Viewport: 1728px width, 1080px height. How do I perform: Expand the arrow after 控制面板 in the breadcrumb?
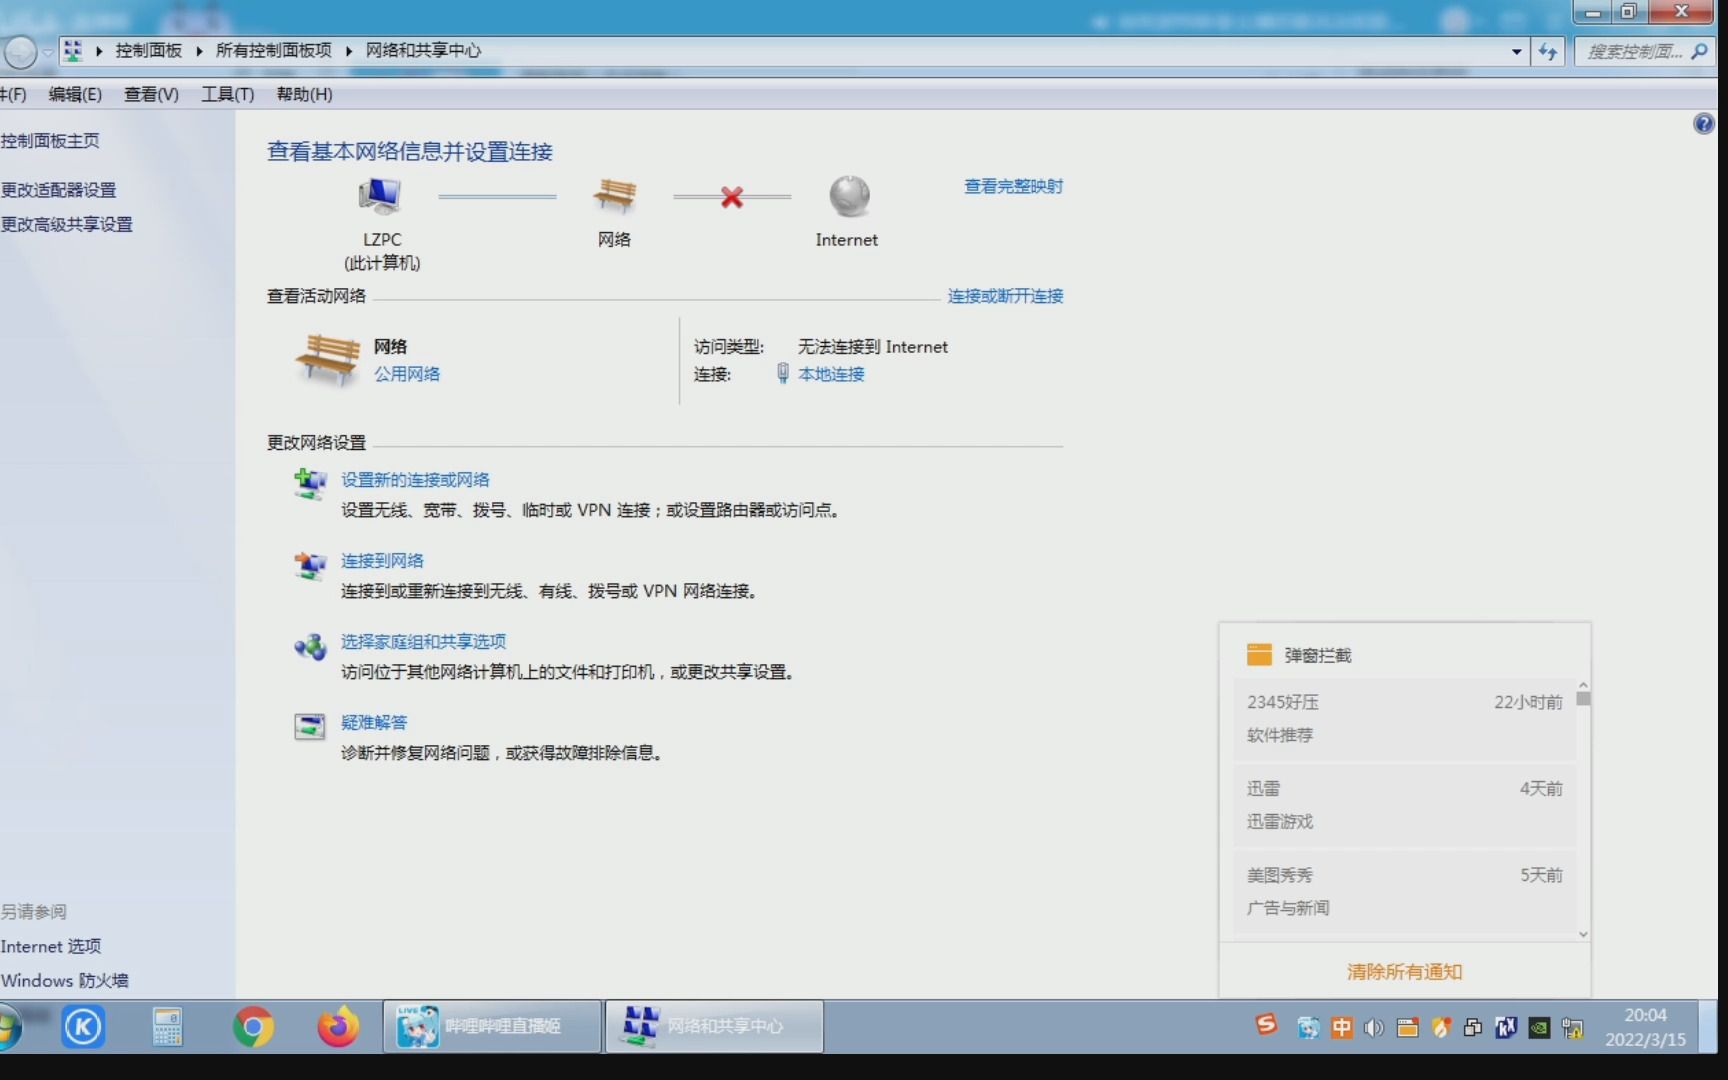(199, 51)
